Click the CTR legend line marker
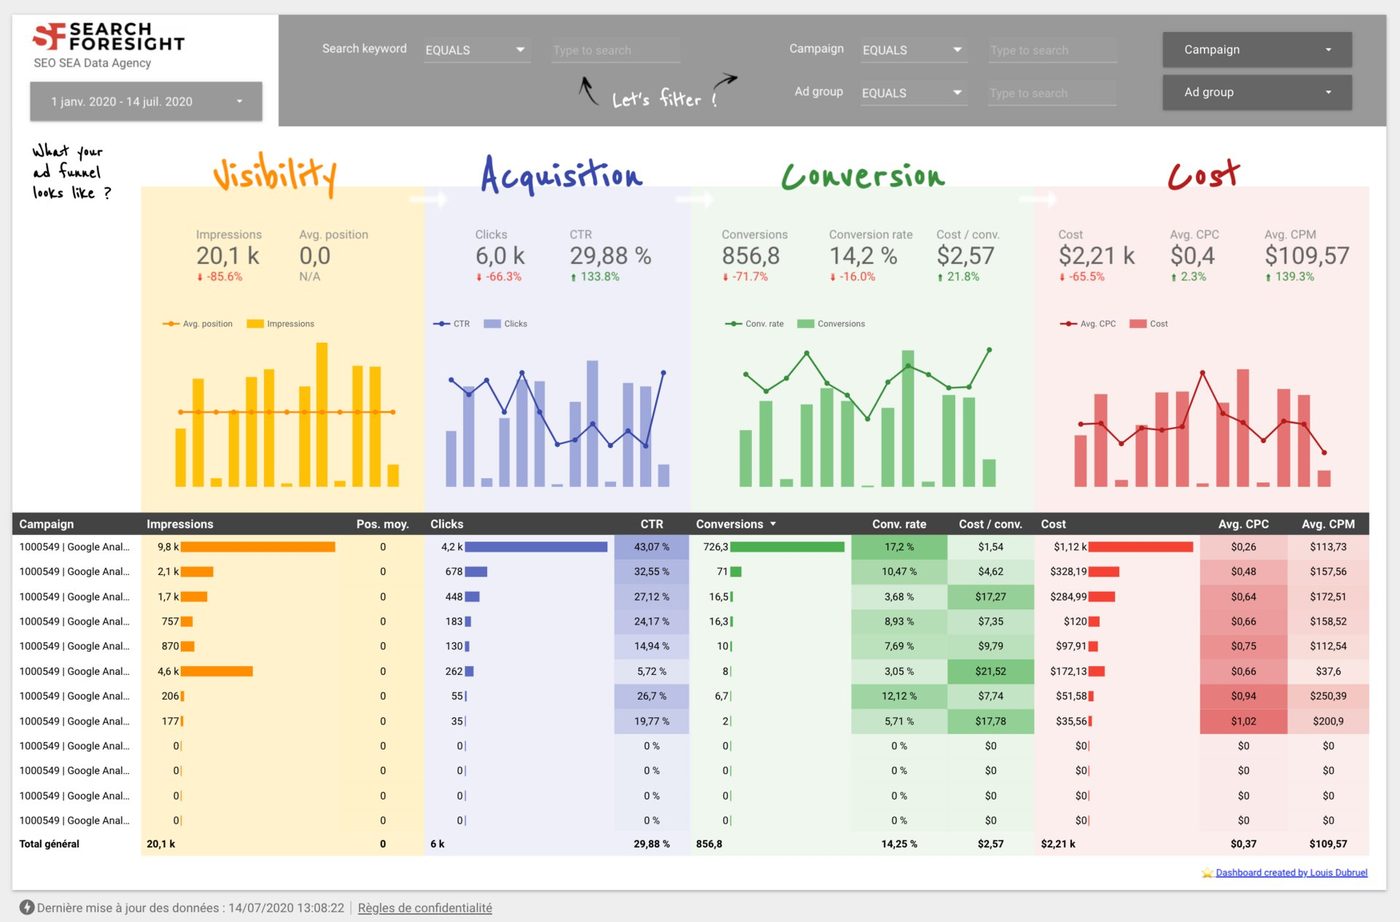 442,324
